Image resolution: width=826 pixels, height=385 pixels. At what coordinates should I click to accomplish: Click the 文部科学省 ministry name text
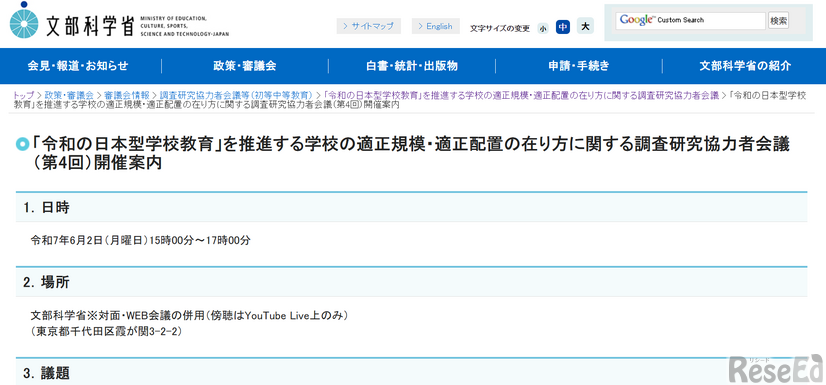91,25
